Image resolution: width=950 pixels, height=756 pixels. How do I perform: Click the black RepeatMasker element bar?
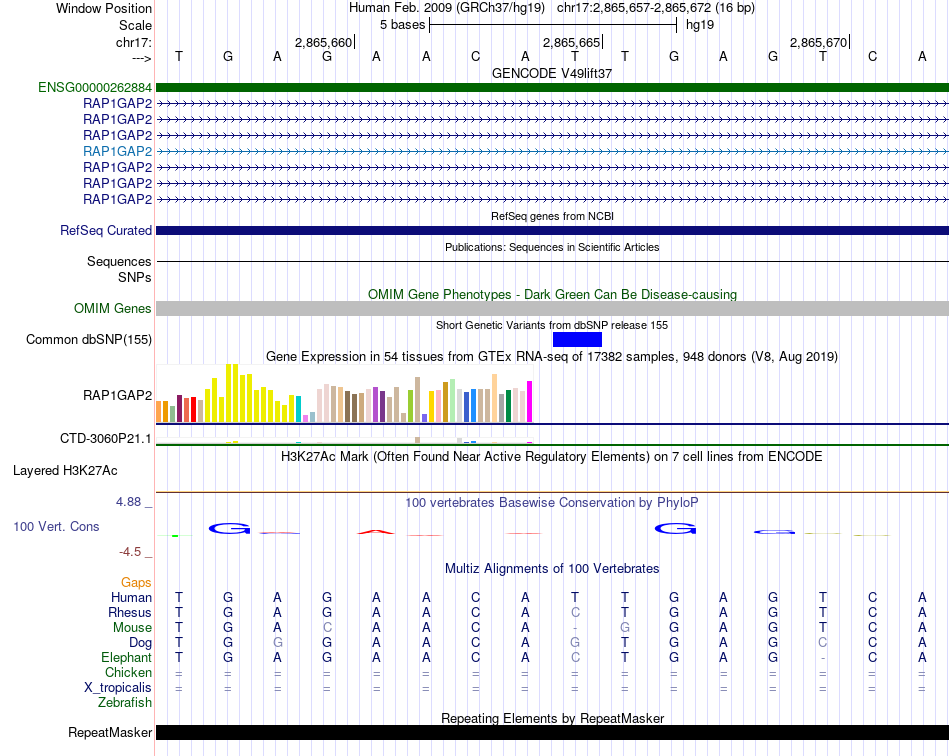pos(552,732)
